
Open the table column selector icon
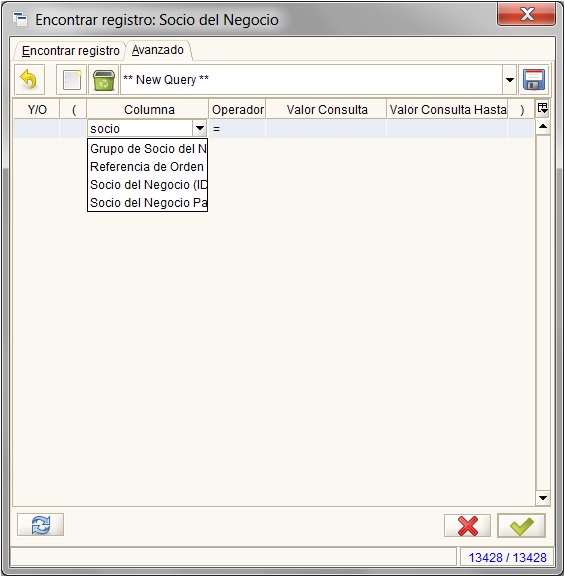pyautogui.click(x=543, y=109)
